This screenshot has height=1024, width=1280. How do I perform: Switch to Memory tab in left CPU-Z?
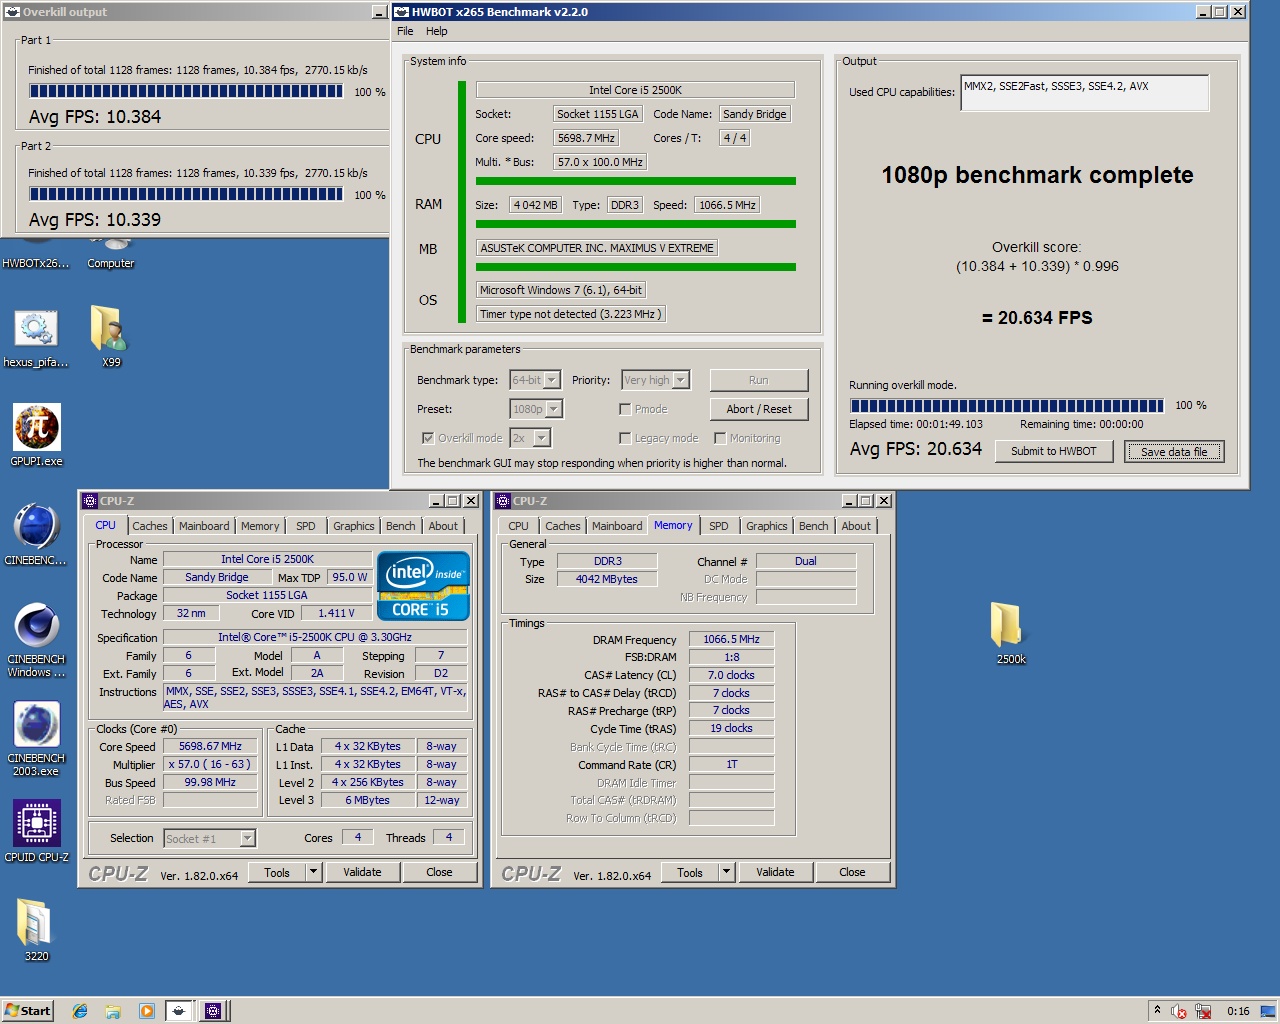click(260, 526)
